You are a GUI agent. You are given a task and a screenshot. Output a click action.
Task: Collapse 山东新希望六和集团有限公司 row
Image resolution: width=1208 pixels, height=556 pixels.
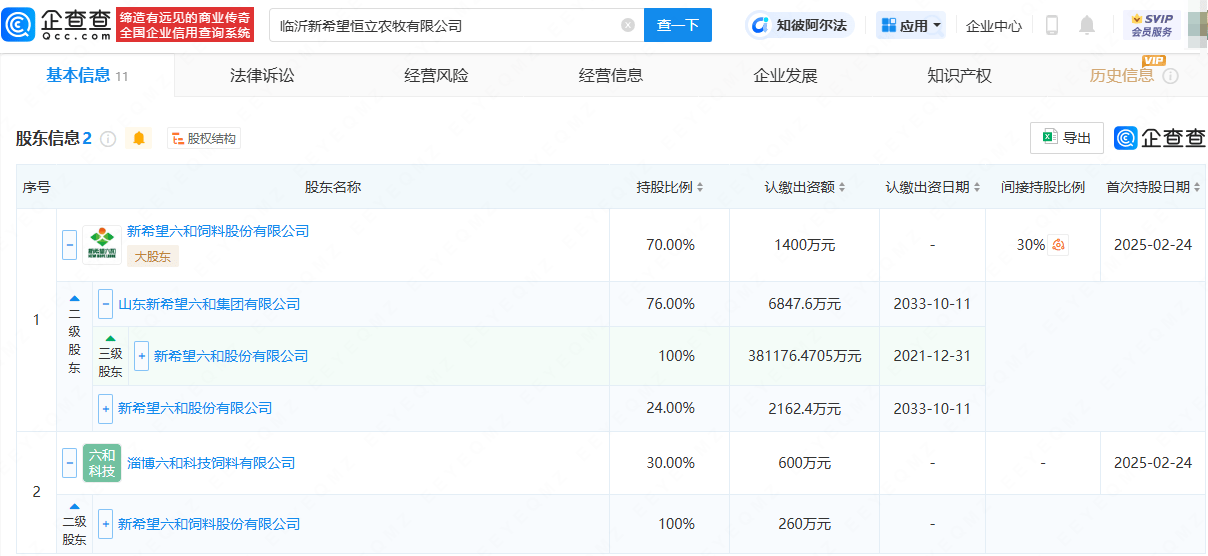(x=105, y=303)
